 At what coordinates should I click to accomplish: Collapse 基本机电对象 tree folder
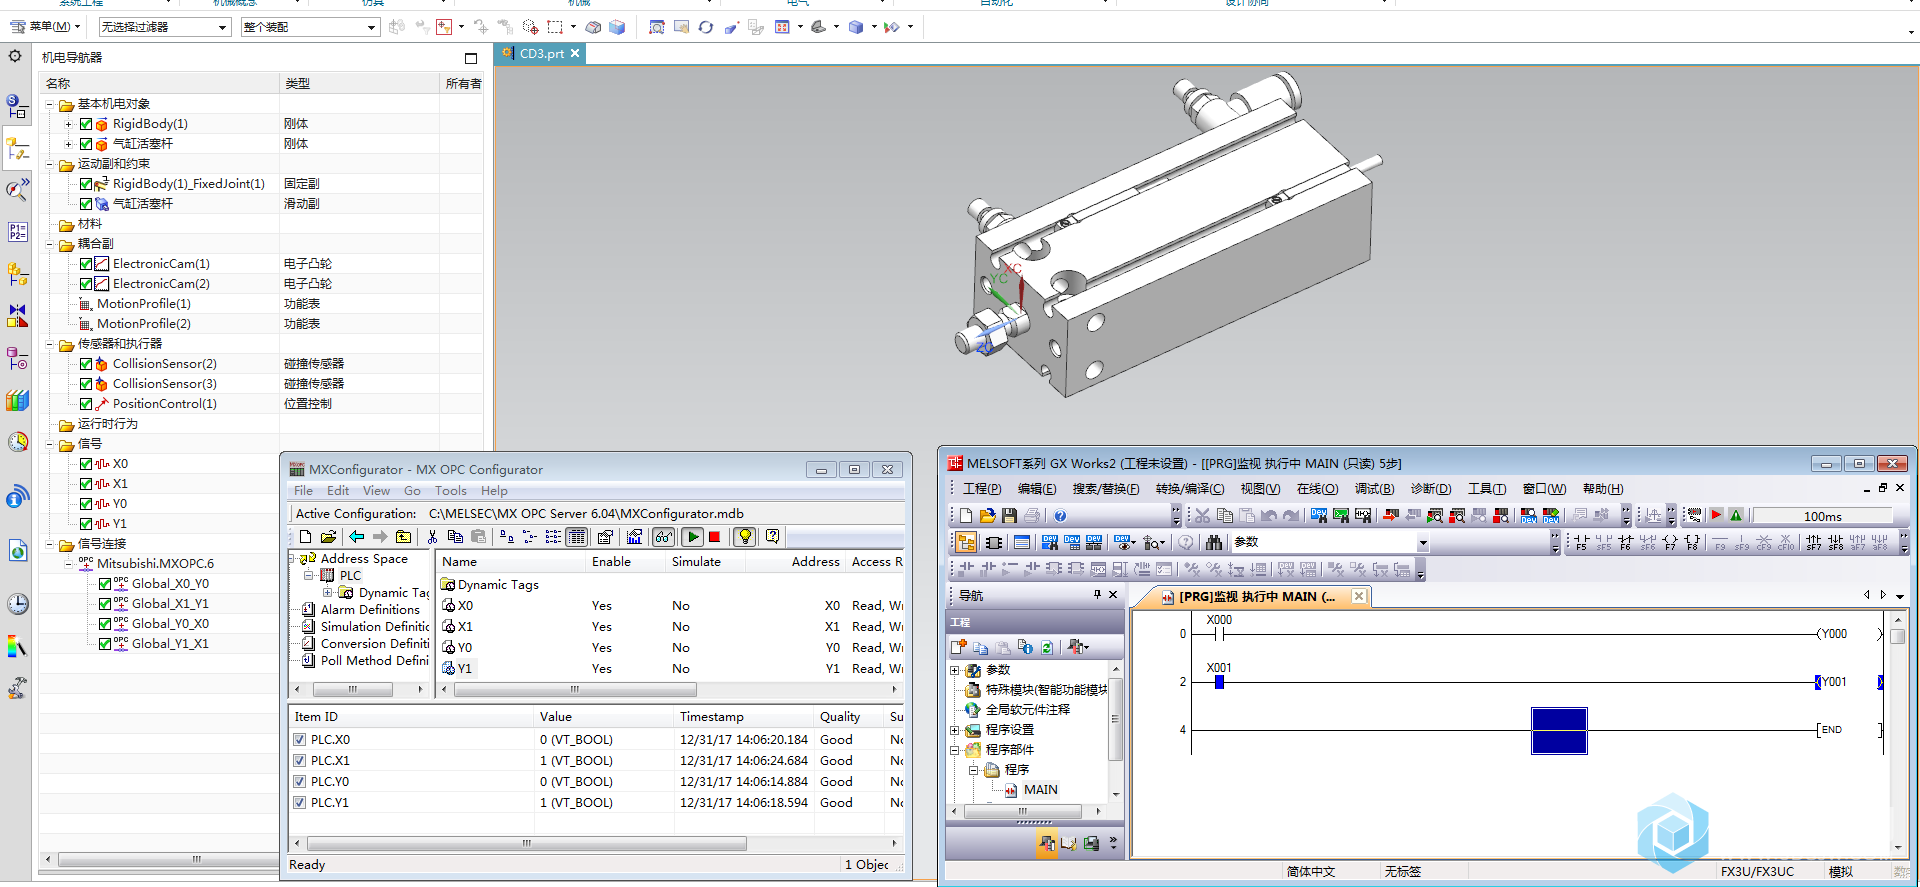(x=50, y=104)
